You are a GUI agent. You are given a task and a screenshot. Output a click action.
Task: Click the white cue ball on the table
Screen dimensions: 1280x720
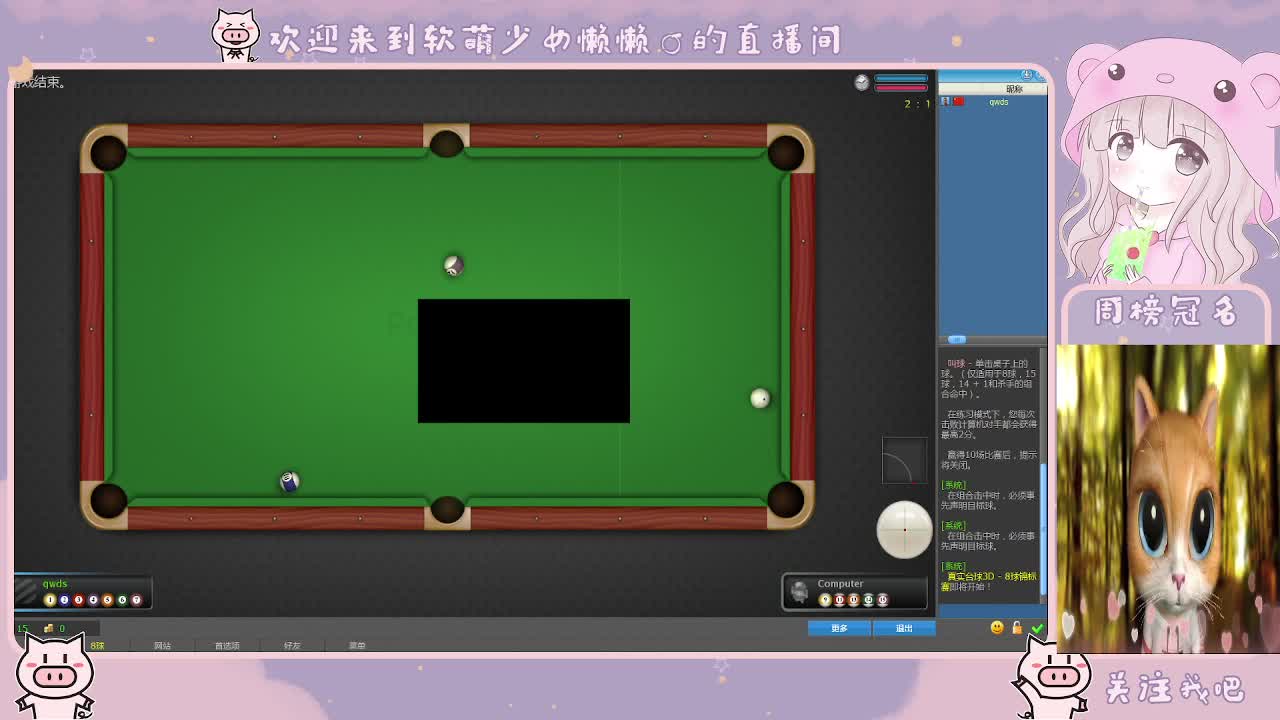pyautogui.click(x=760, y=399)
